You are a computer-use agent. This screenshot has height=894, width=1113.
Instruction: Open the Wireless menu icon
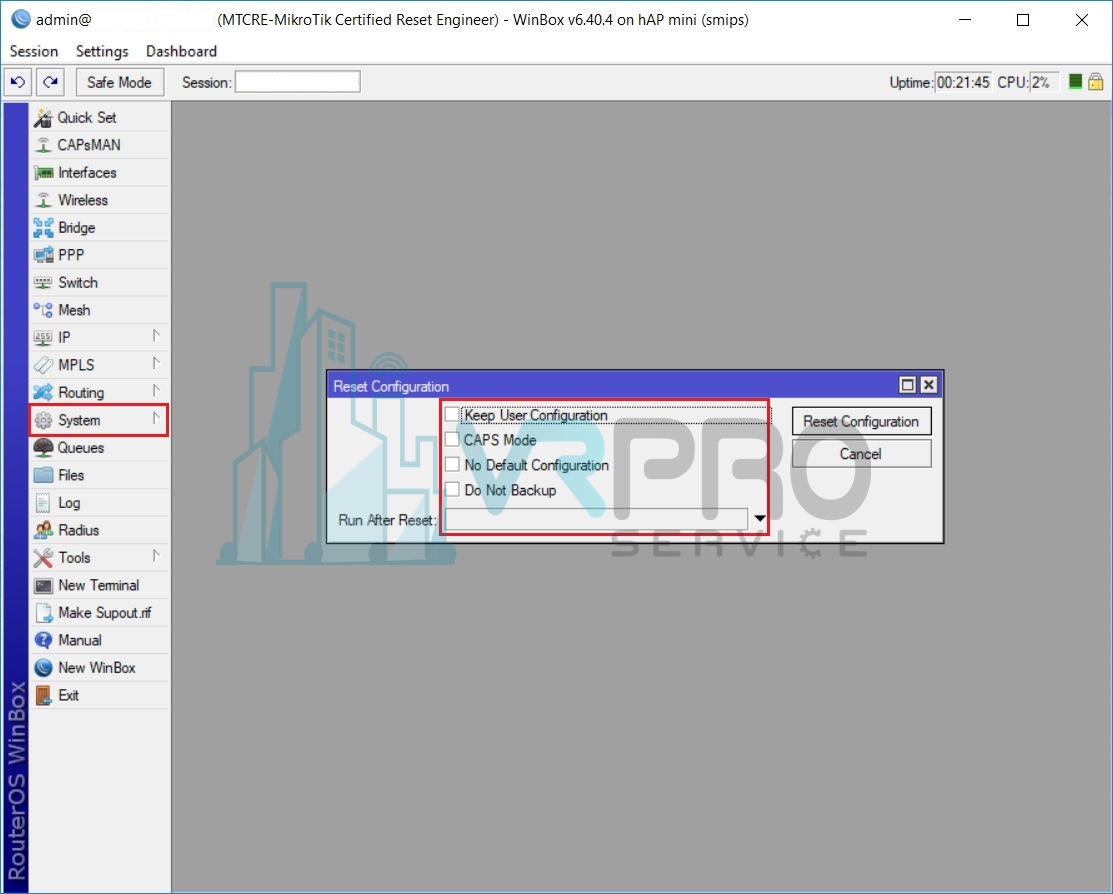(43, 200)
